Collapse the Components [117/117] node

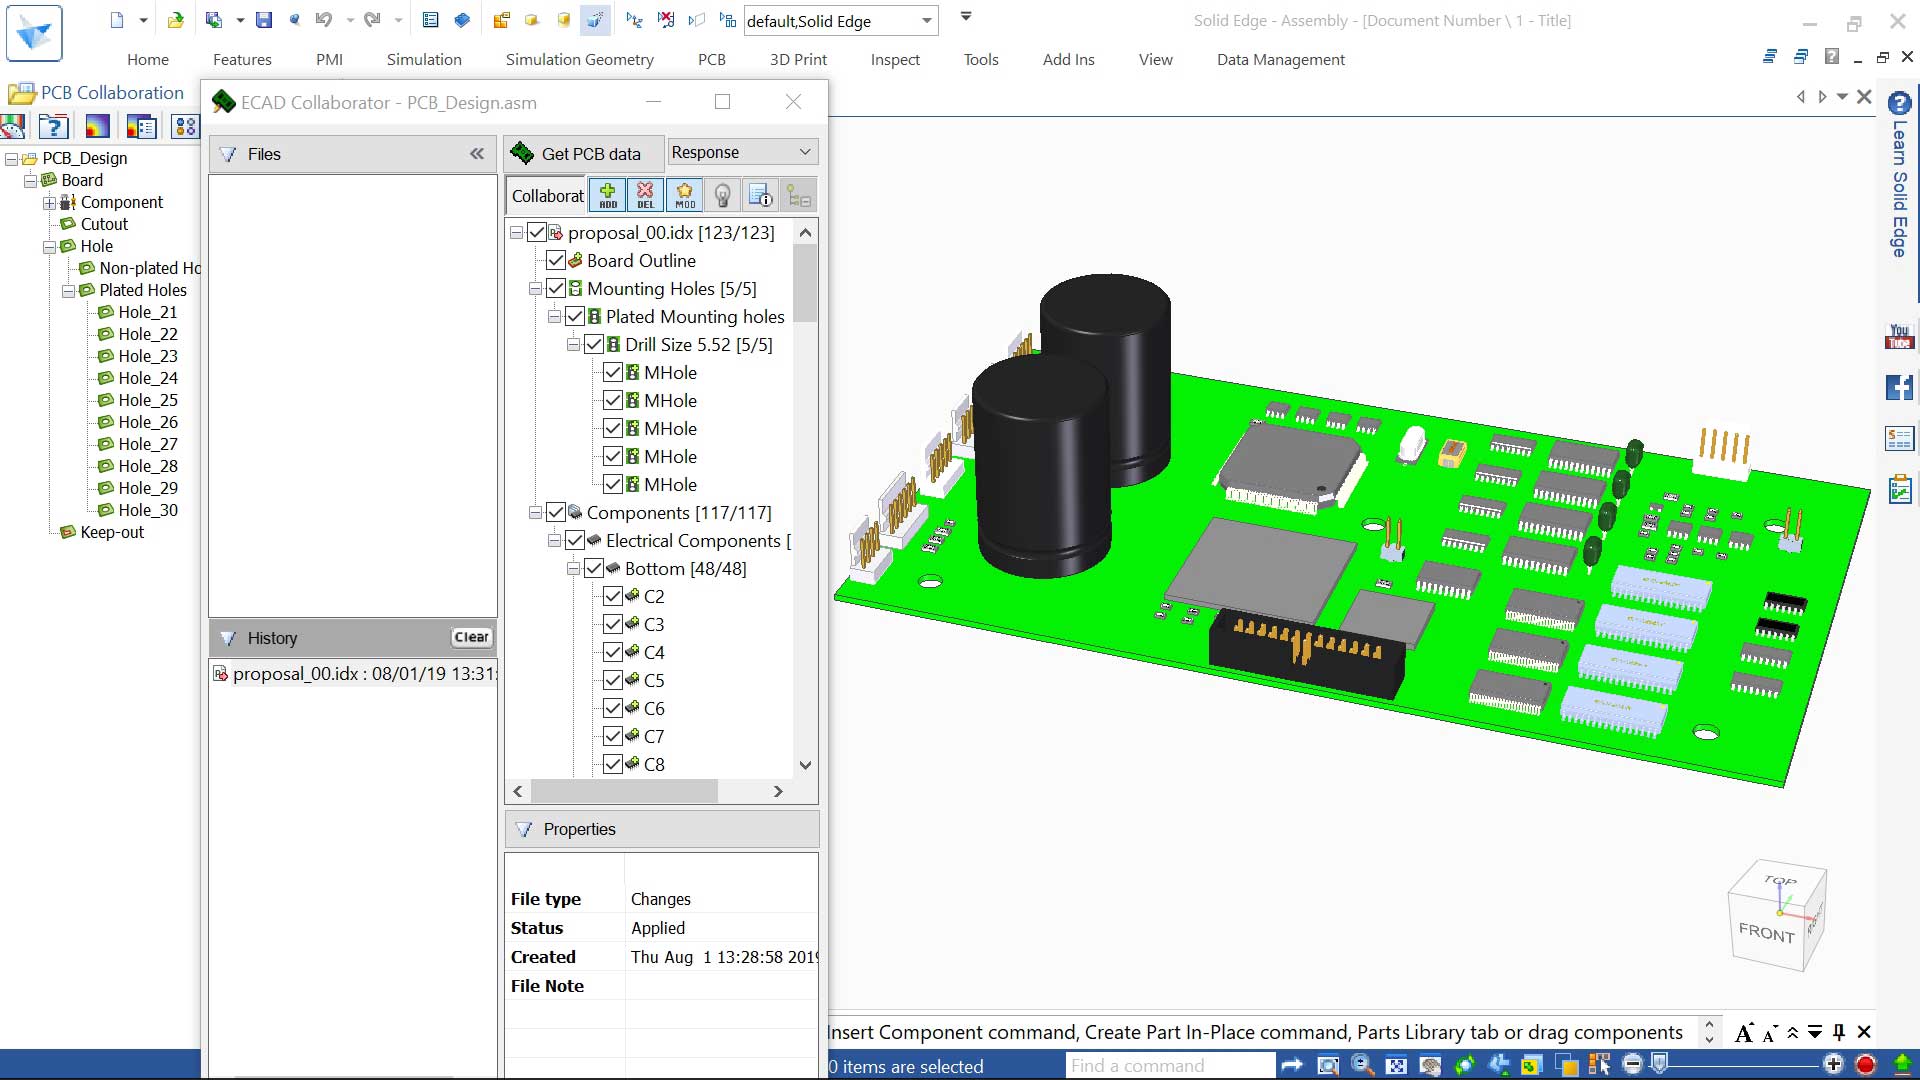point(535,513)
